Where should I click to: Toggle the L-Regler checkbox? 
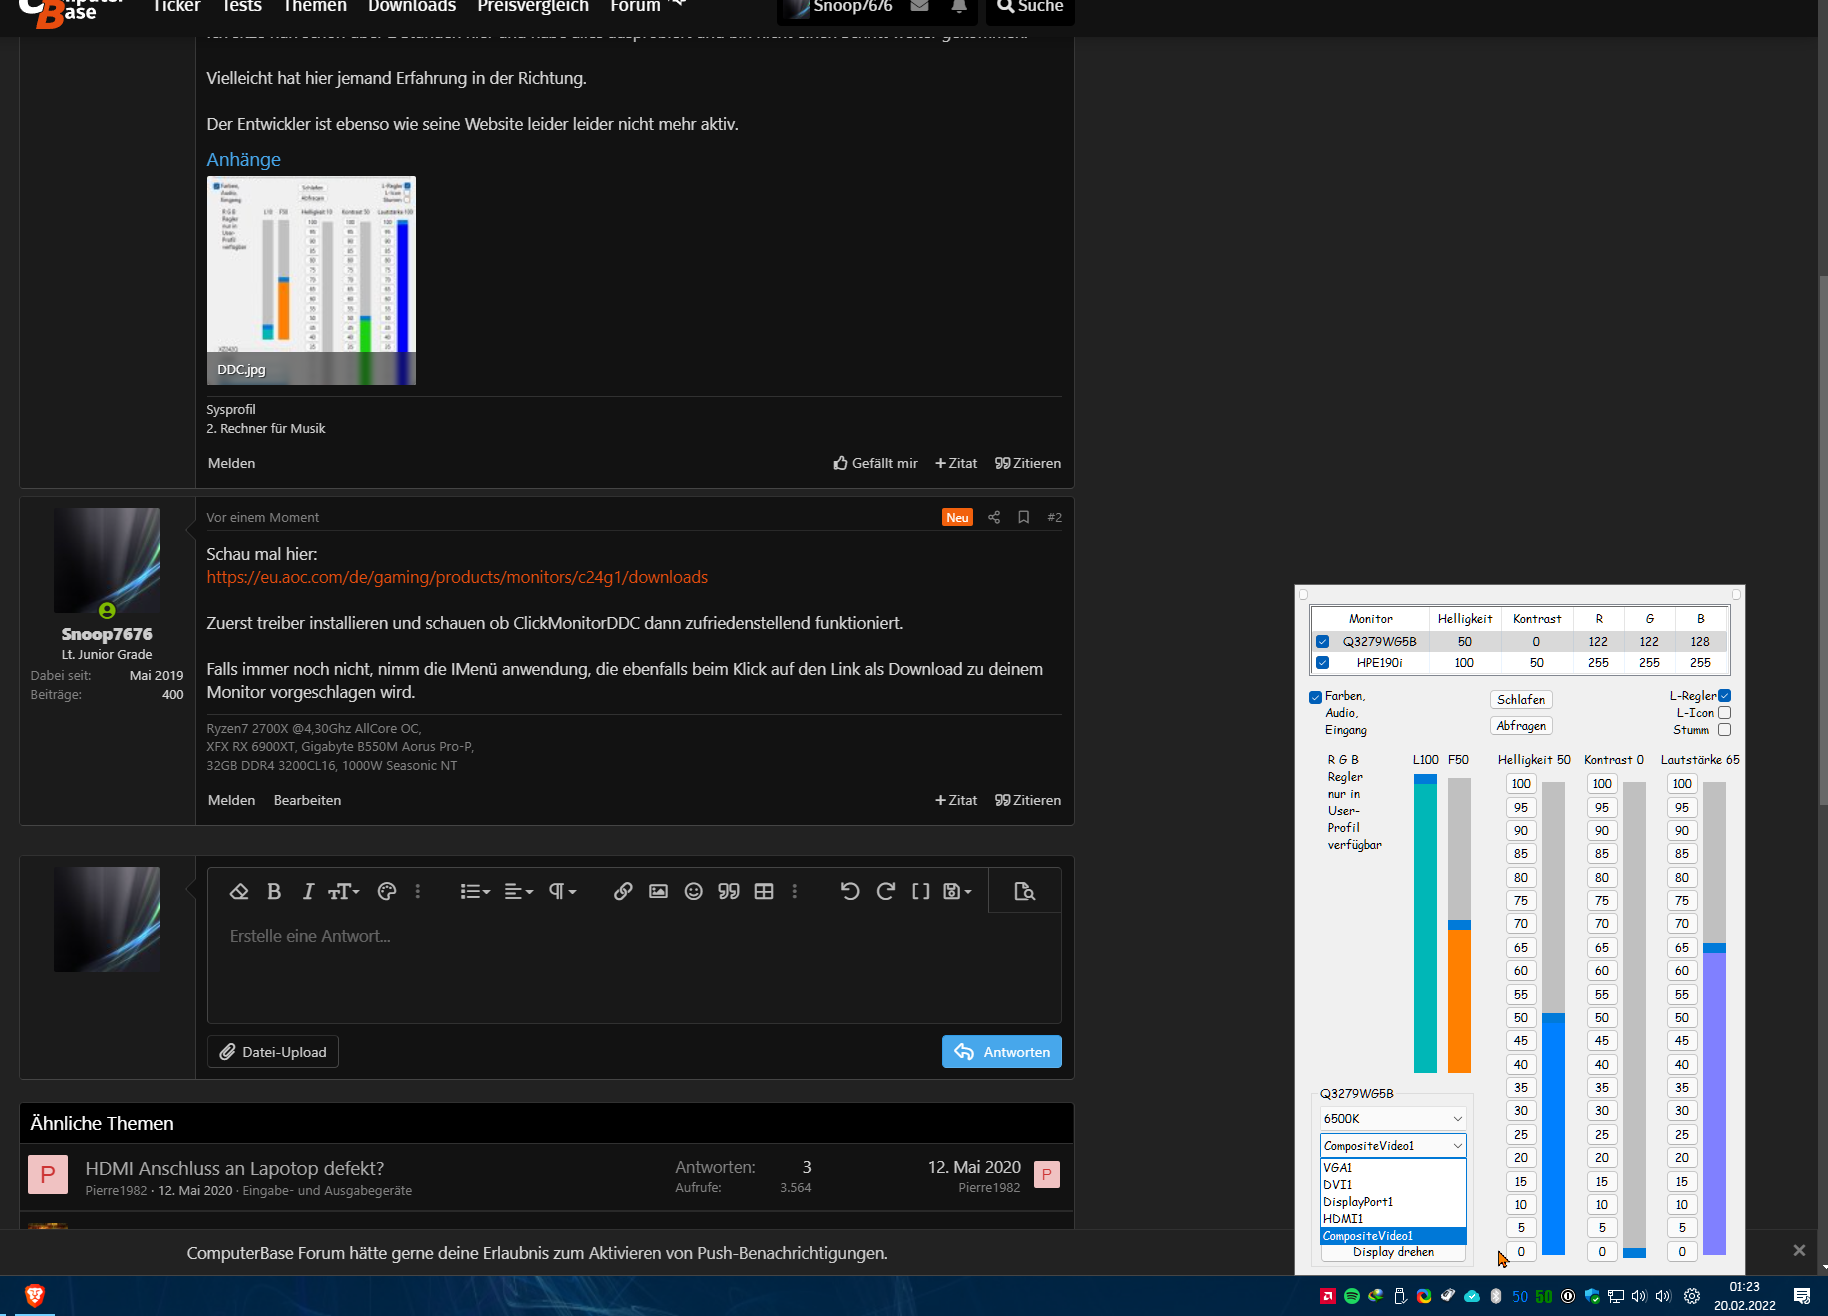[x=1725, y=696]
